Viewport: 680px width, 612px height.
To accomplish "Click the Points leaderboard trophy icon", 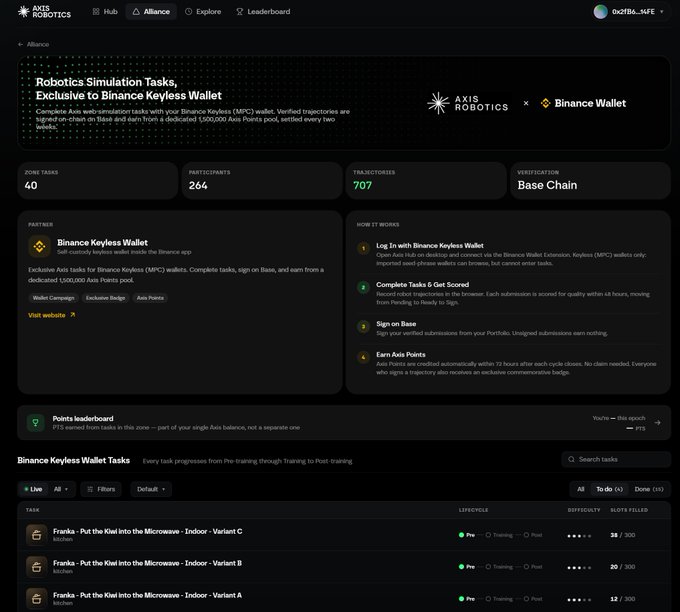I will point(36,422).
